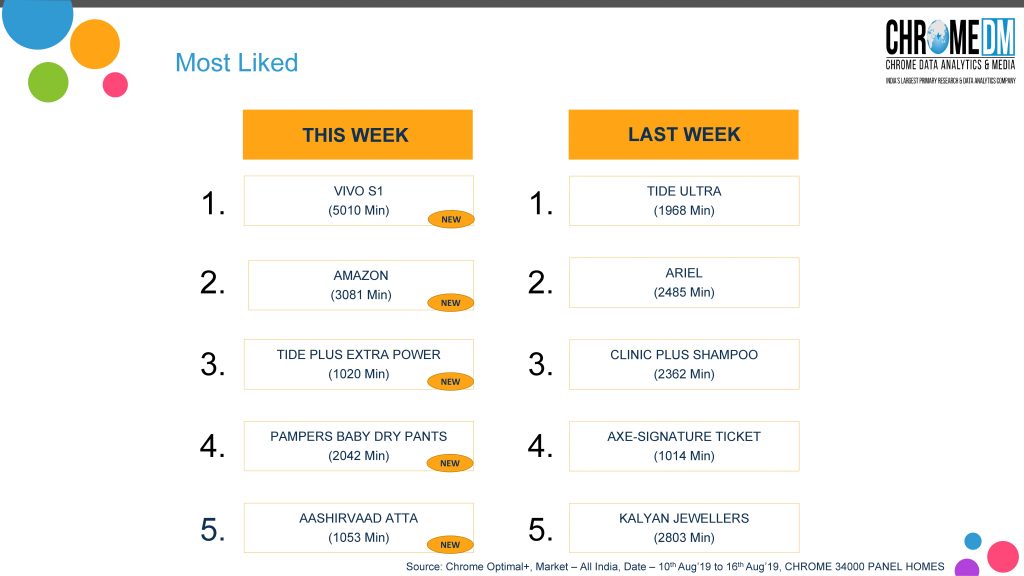Click the large blue circle decoration
1024x576 pixels.
(x=38, y=20)
